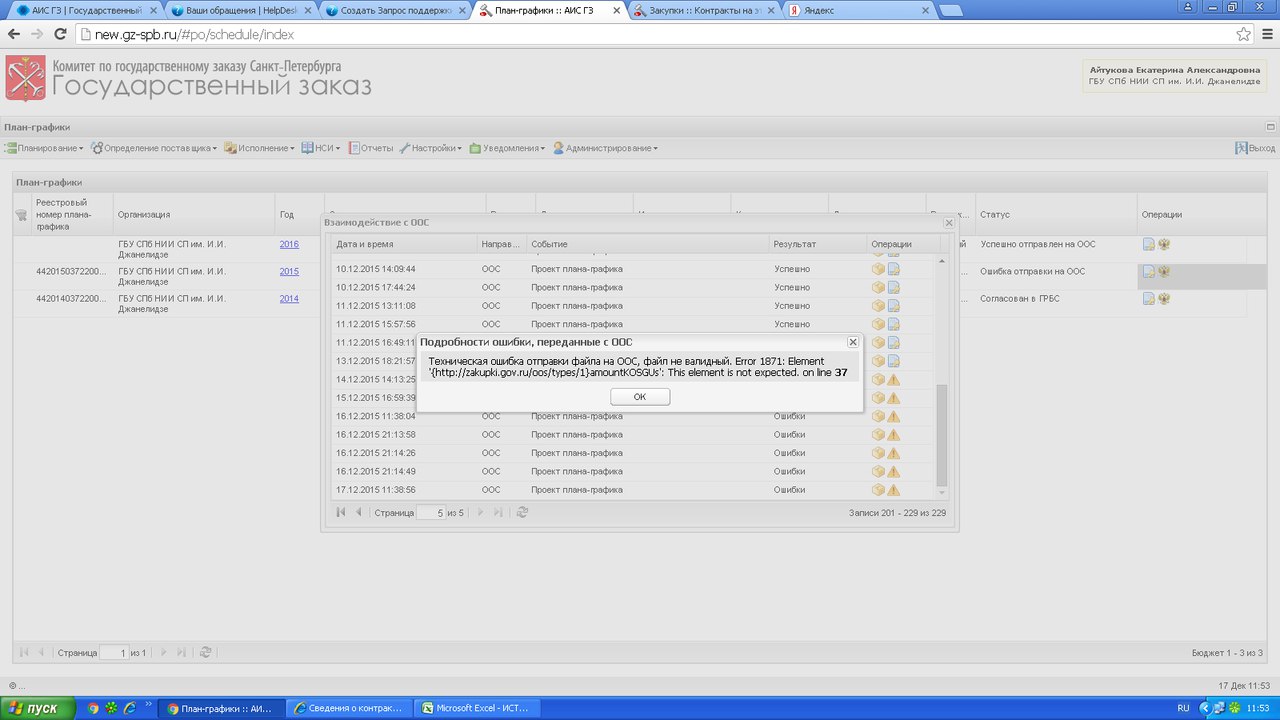Viewport: 1280px width, 720px height.
Task: Go to previous page in the ООС dialog pager
Action: coord(359,512)
